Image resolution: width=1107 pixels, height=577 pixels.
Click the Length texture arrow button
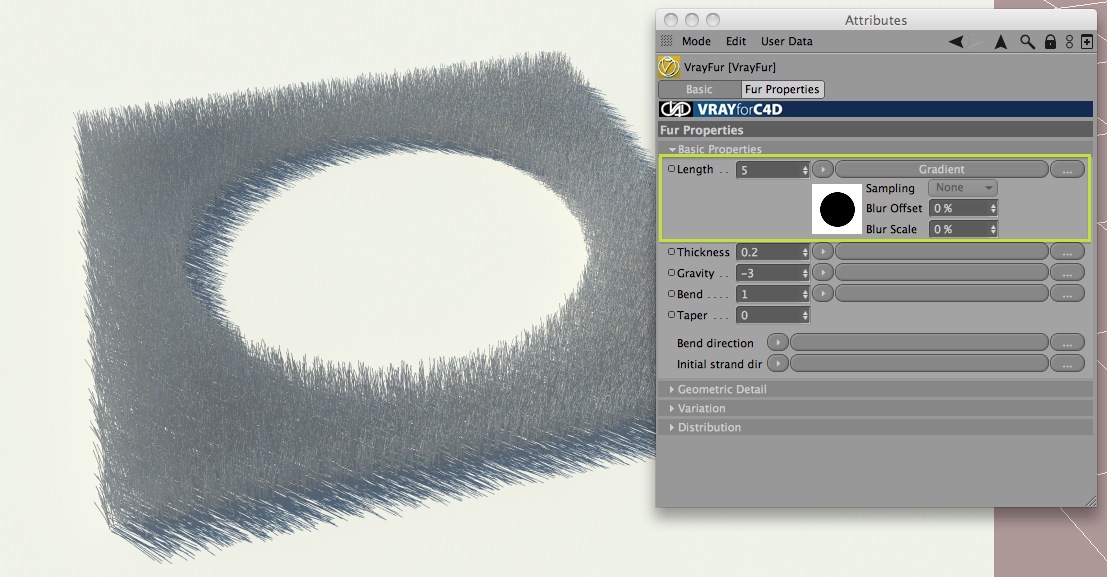pyautogui.click(x=822, y=169)
